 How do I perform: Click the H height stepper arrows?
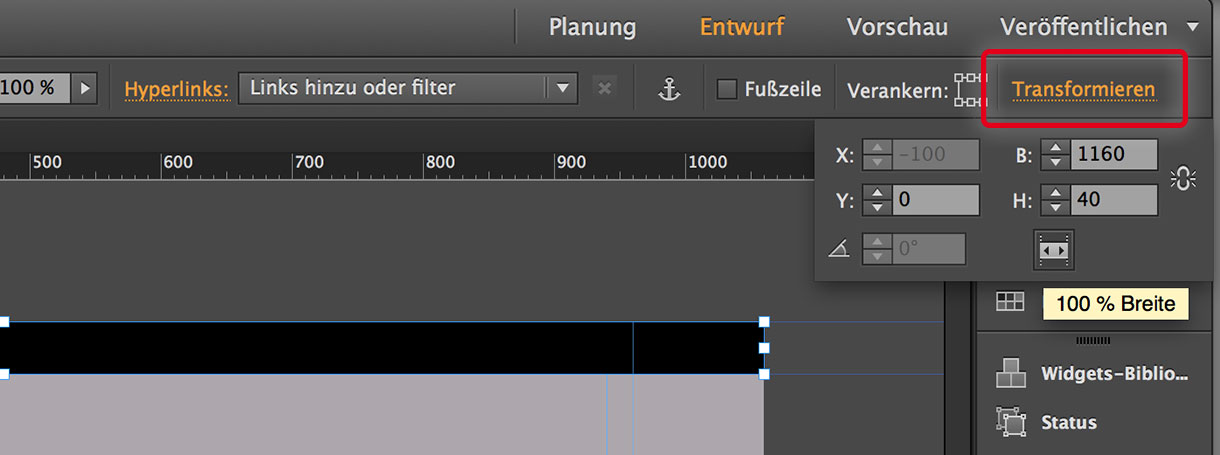1055,200
